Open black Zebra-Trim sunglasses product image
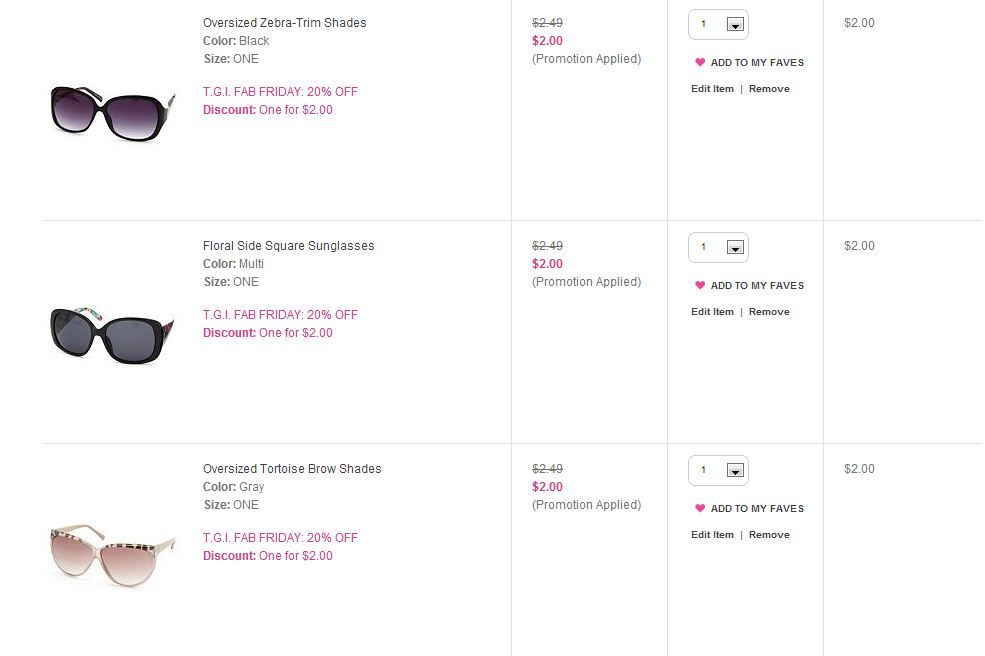The width and height of the screenshot is (985, 656). tap(112, 113)
